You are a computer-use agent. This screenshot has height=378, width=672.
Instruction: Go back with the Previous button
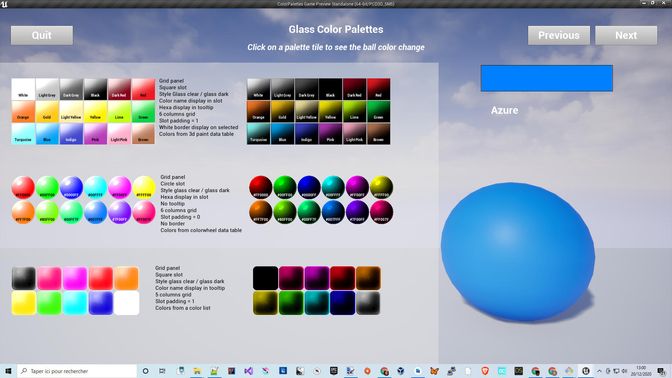tap(558, 35)
